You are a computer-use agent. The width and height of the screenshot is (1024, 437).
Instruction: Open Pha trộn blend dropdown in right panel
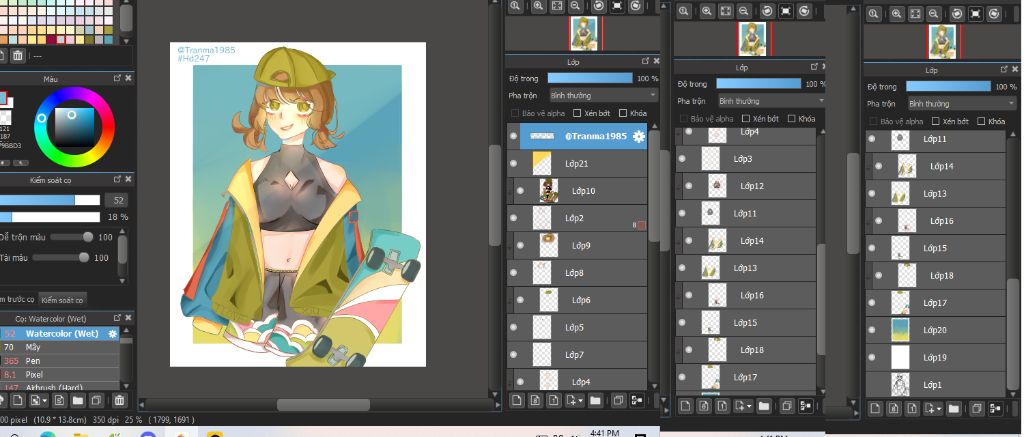(x=962, y=103)
